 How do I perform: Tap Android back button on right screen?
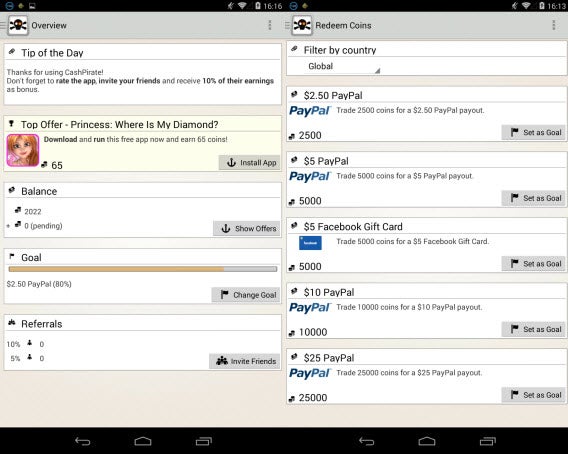tap(366, 441)
